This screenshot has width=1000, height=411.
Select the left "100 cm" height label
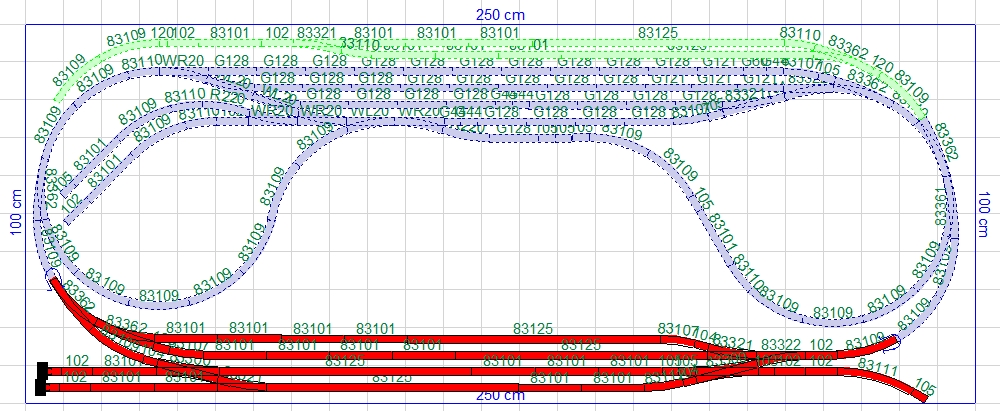pos(16,209)
